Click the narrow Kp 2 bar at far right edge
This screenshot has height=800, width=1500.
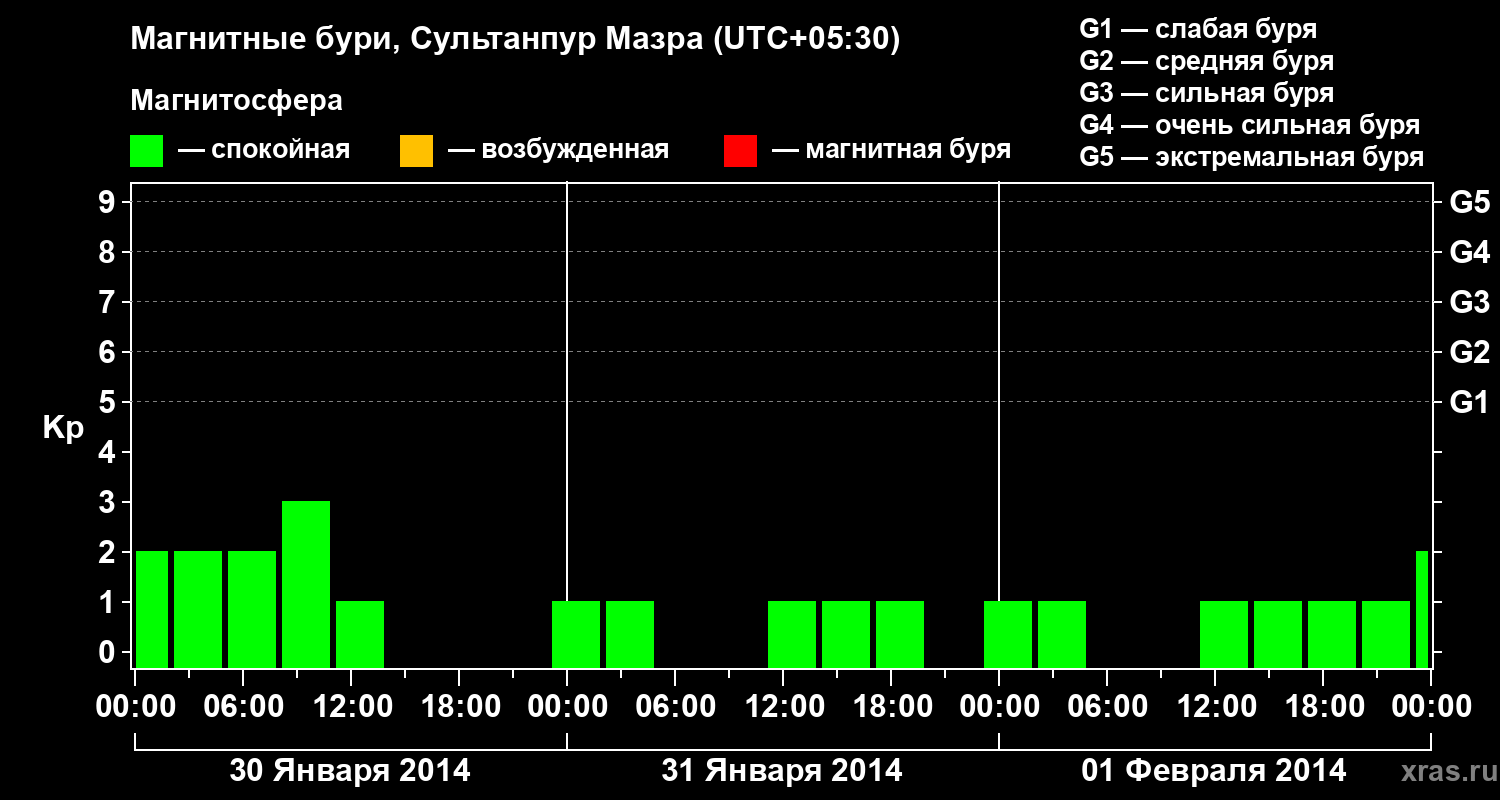(1422, 609)
